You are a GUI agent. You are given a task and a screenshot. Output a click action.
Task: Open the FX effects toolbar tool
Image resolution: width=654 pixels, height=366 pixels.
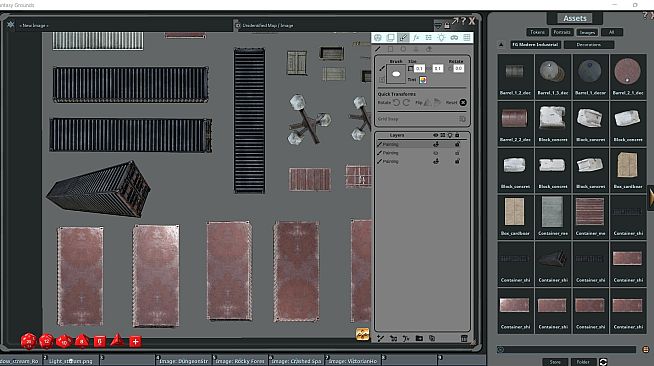[x=416, y=38]
